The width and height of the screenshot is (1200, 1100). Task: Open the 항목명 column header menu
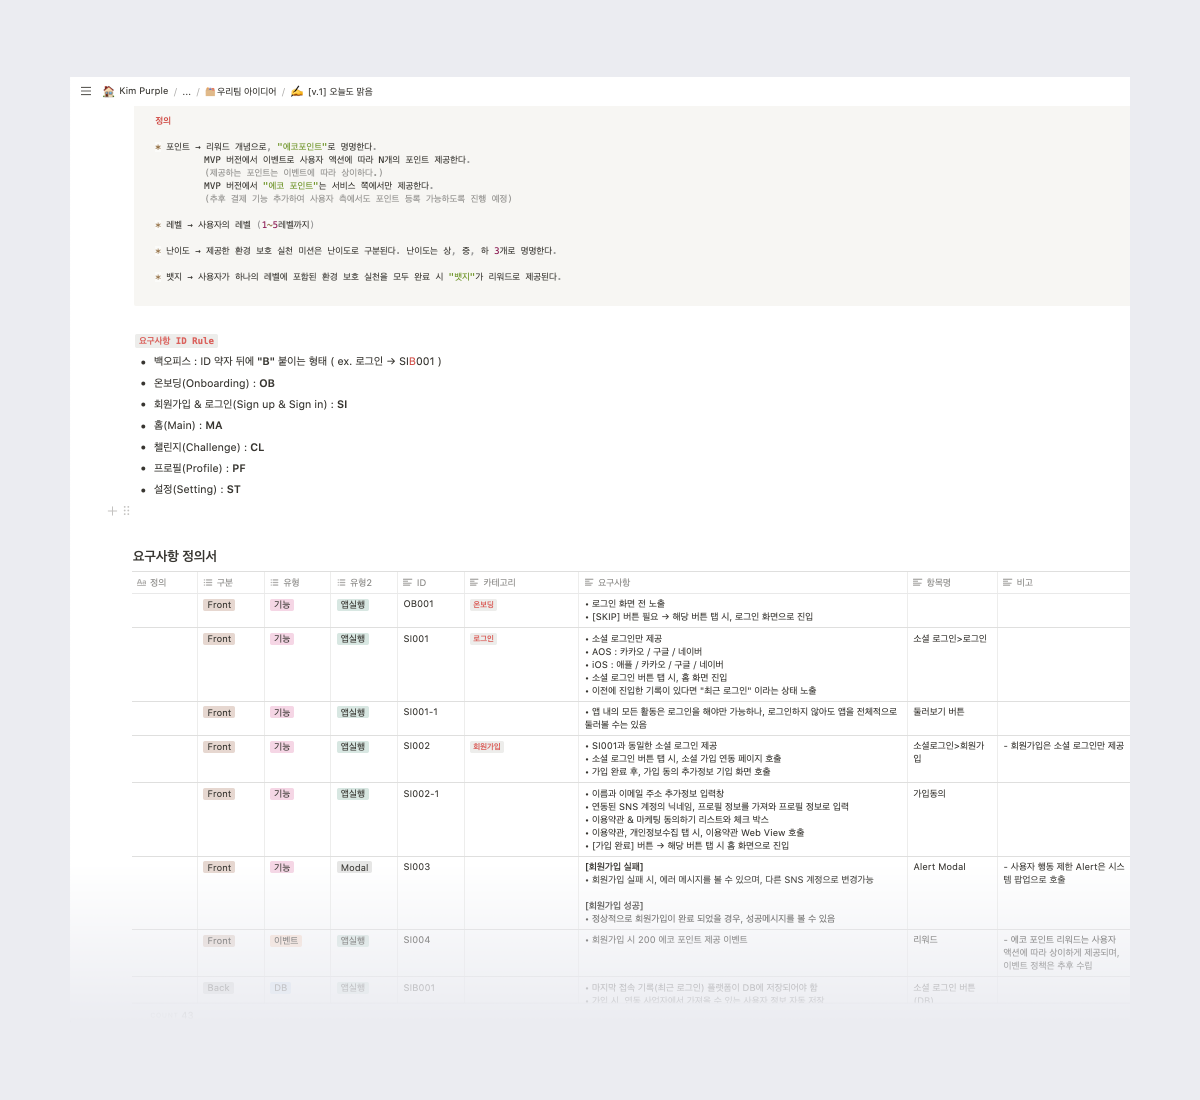coord(952,582)
